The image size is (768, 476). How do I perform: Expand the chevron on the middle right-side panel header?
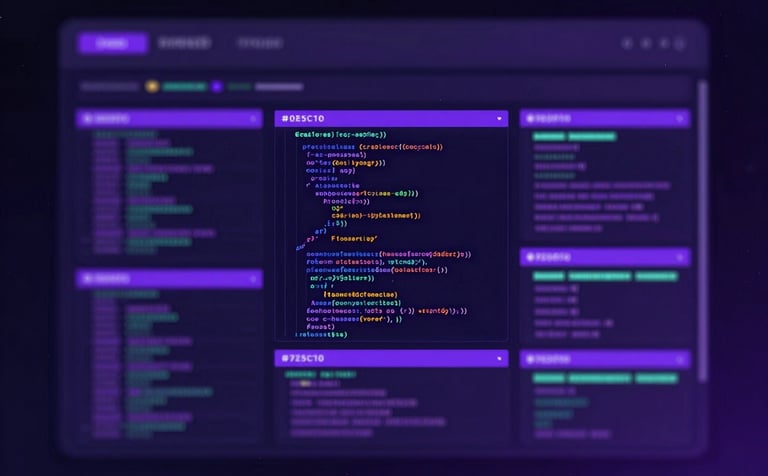tap(680, 257)
